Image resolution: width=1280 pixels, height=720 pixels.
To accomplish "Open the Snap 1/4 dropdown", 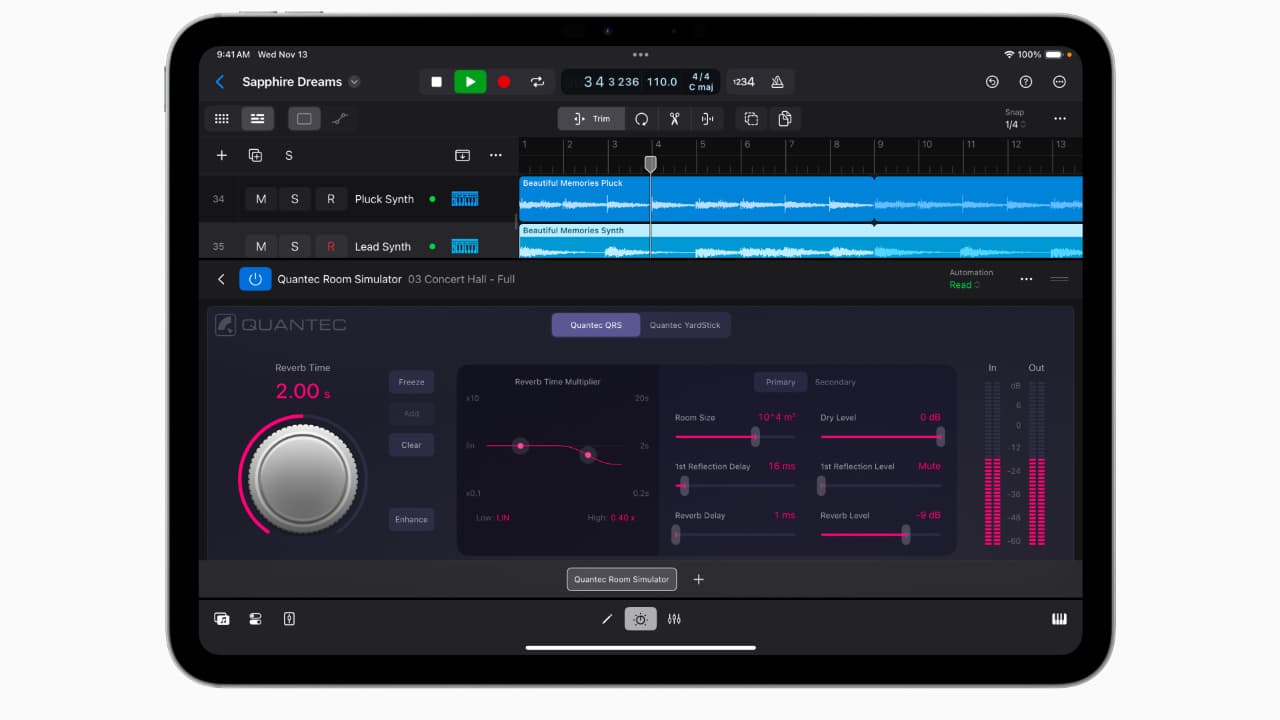I will tap(1014, 119).
